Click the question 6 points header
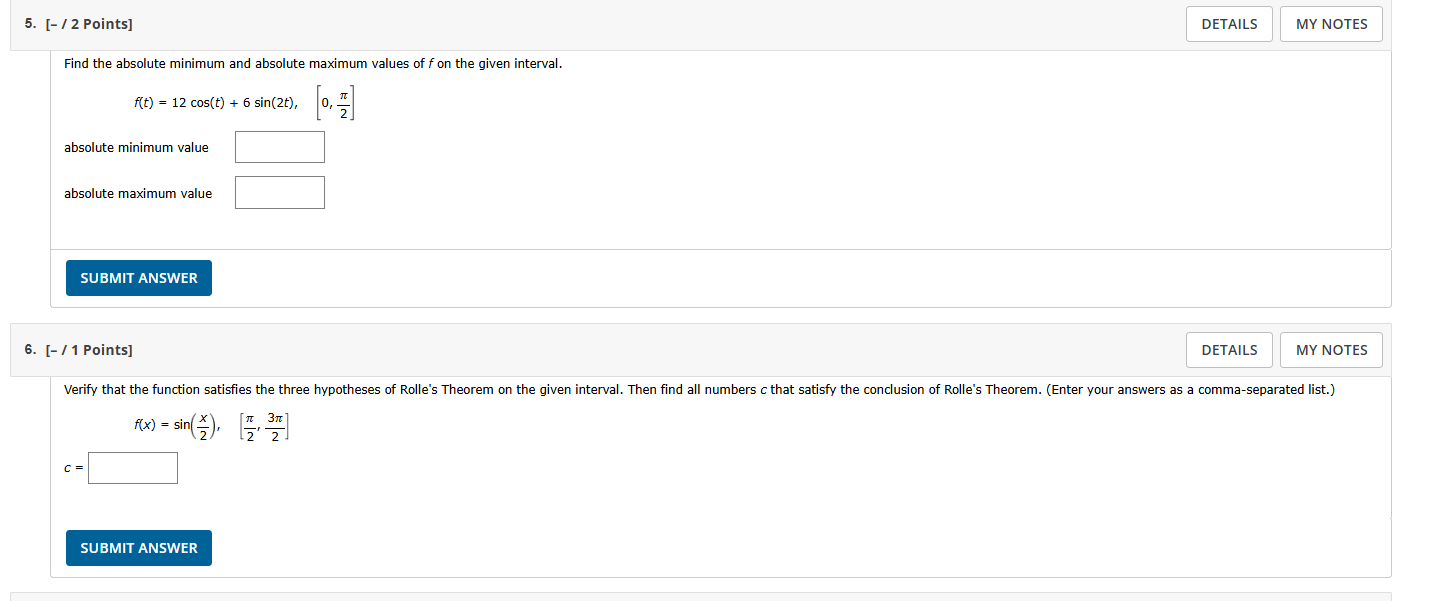The height and width of the screenshot is (601, 1435). point(79,350)
